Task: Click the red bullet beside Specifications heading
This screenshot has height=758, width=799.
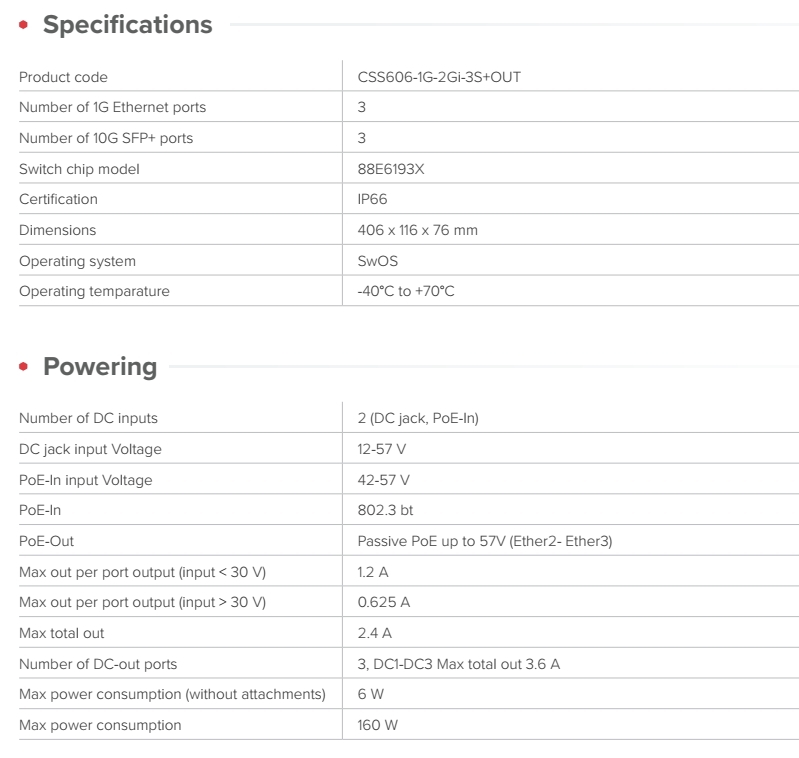Action: tap(24, 26)
